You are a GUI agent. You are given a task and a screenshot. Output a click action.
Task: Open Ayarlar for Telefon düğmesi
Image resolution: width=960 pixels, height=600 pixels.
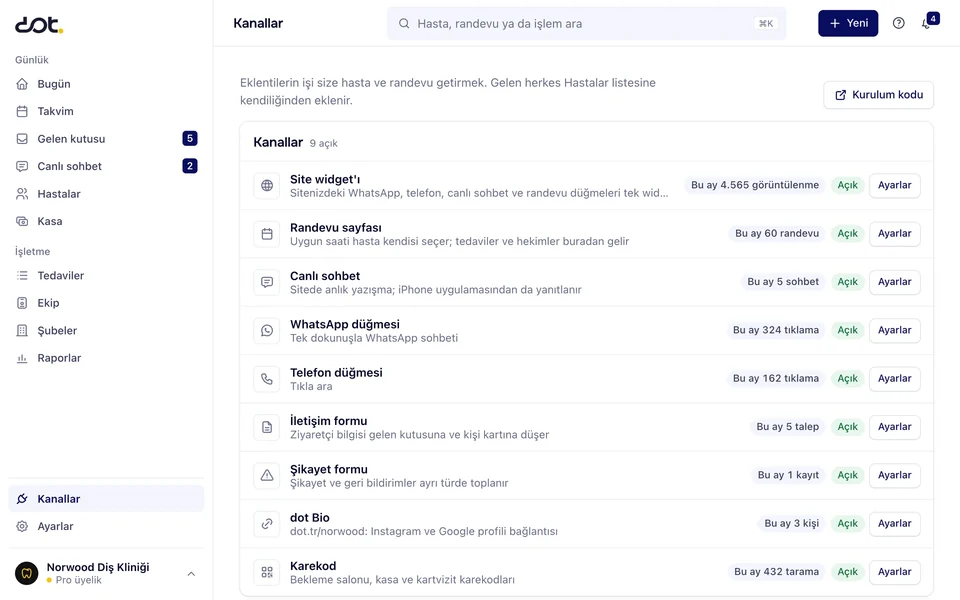pos(894,379)
